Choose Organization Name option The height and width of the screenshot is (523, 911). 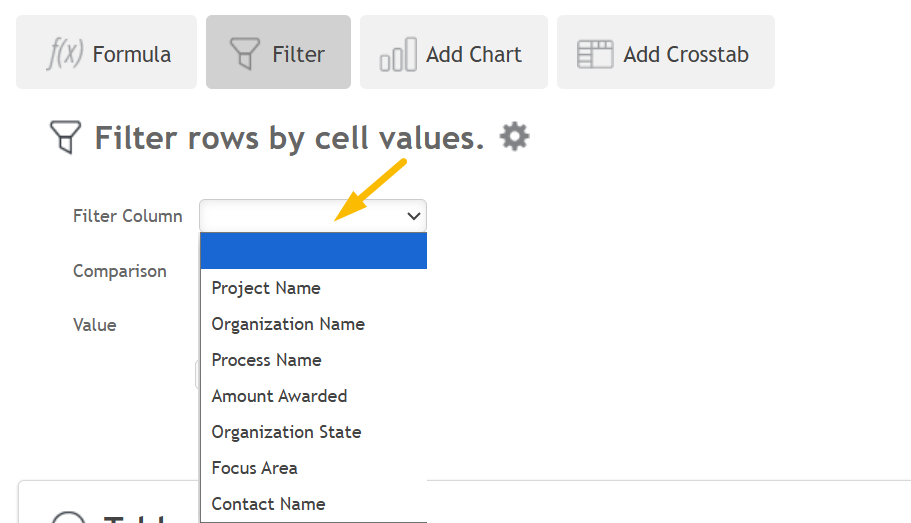click(314, 324)
